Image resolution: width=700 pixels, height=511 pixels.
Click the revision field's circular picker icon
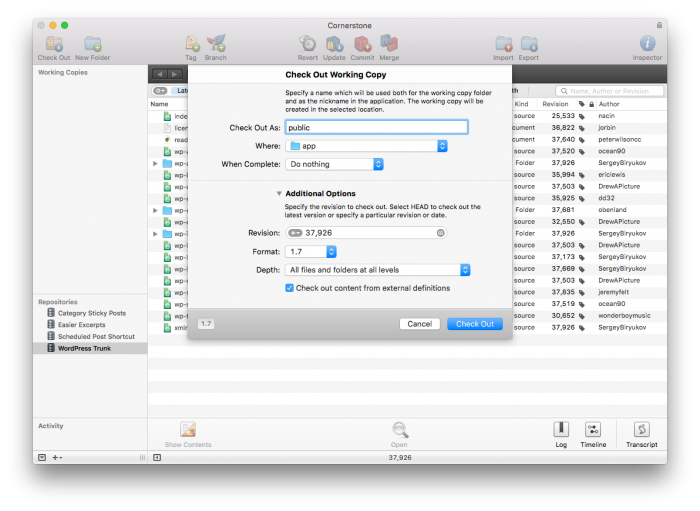pyautogui.click(x=440, y=233)
